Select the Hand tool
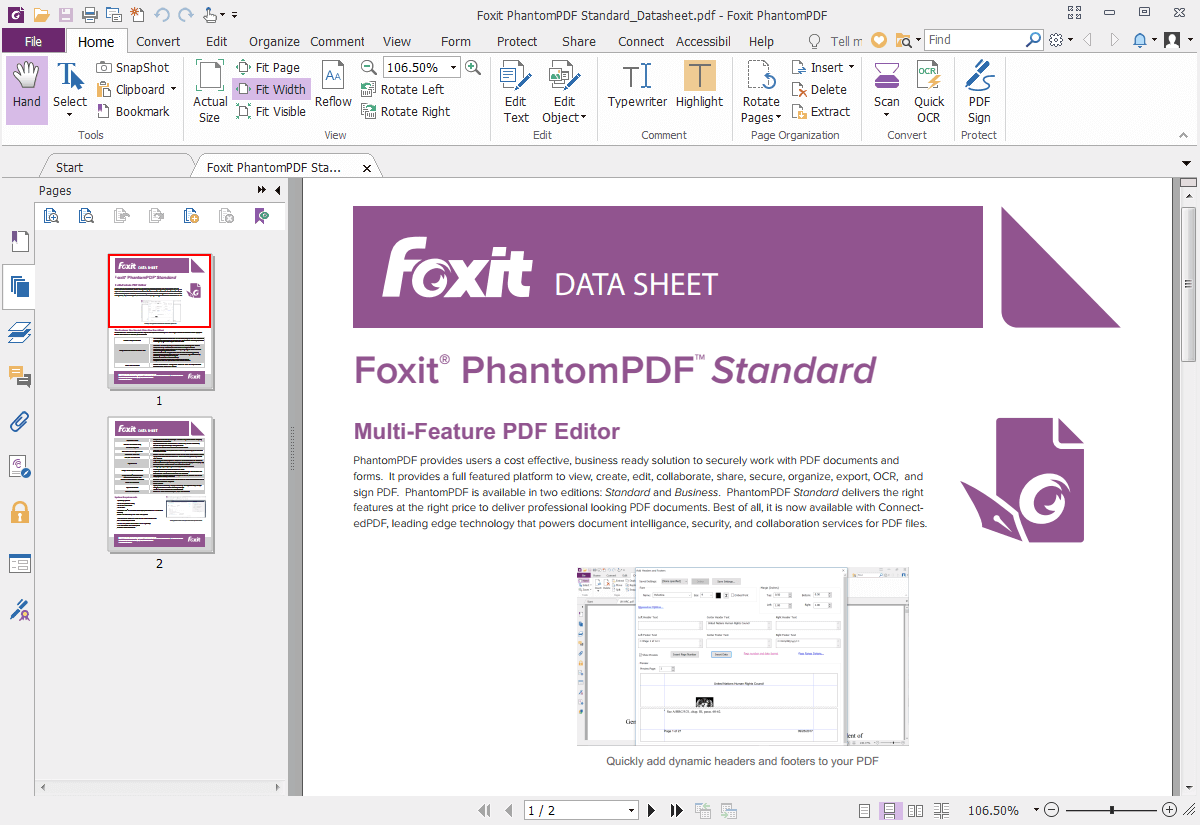The height and width of the screenshot is (825, 1200). point(26,89)
